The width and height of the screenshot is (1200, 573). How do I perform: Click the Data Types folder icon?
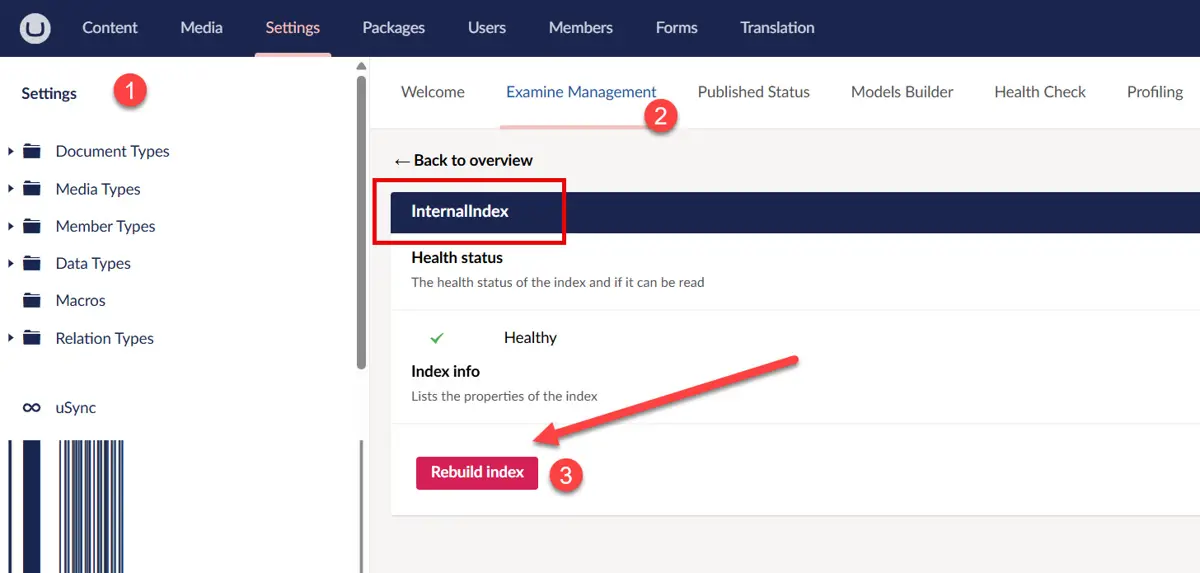32,264
